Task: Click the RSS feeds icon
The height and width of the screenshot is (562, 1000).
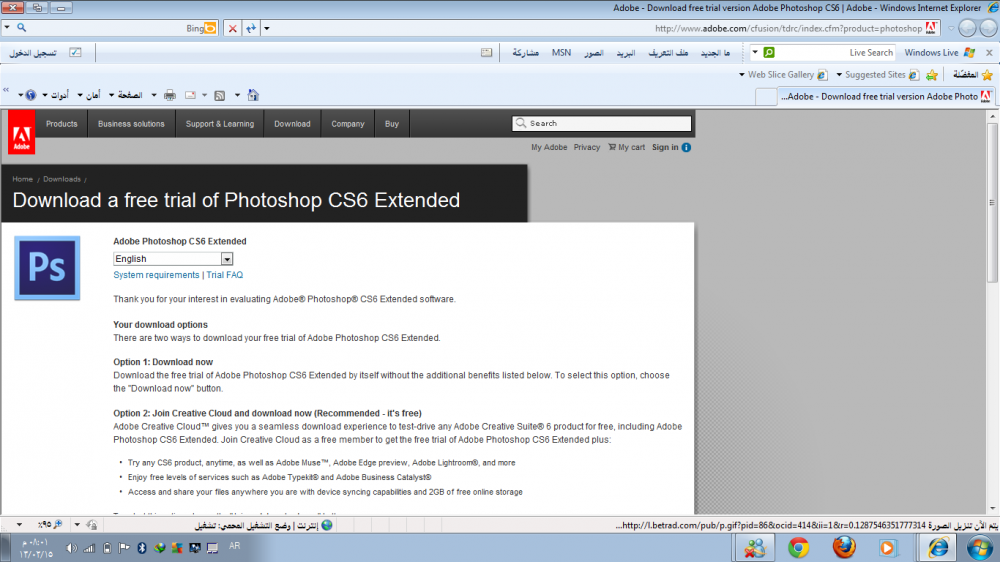Action: pos(219,95)
